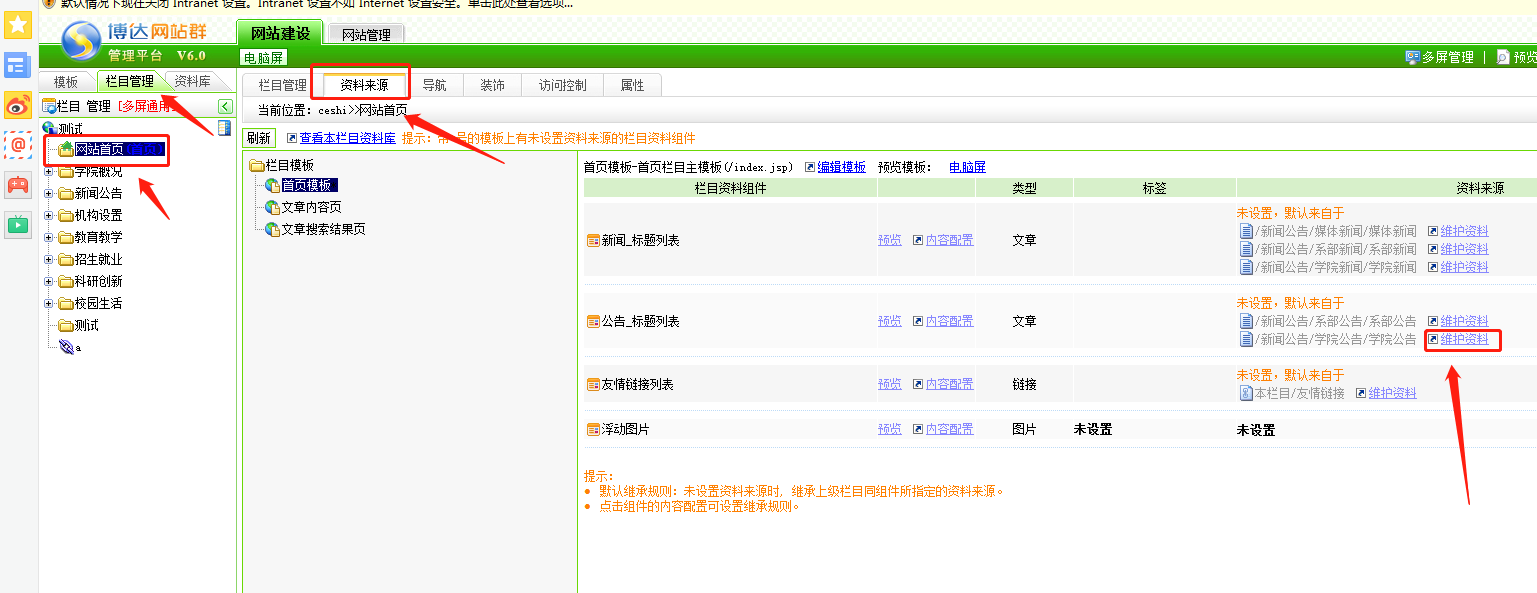
Task: Open the Weibo icon in the sidebar
Action: 17,105
